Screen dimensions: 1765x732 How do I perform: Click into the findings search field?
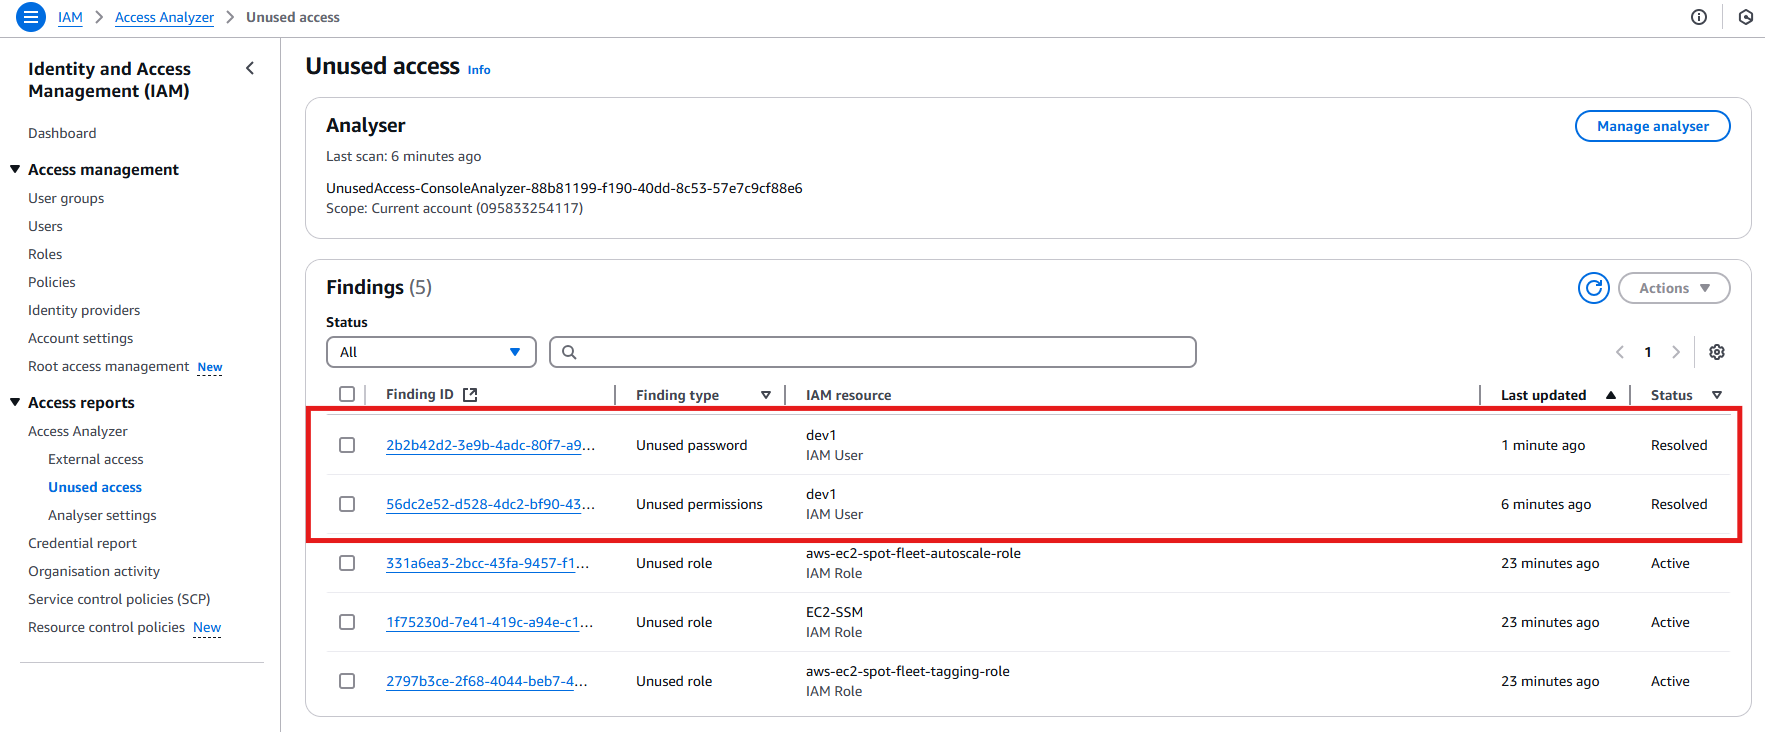(x=873, y=352)
